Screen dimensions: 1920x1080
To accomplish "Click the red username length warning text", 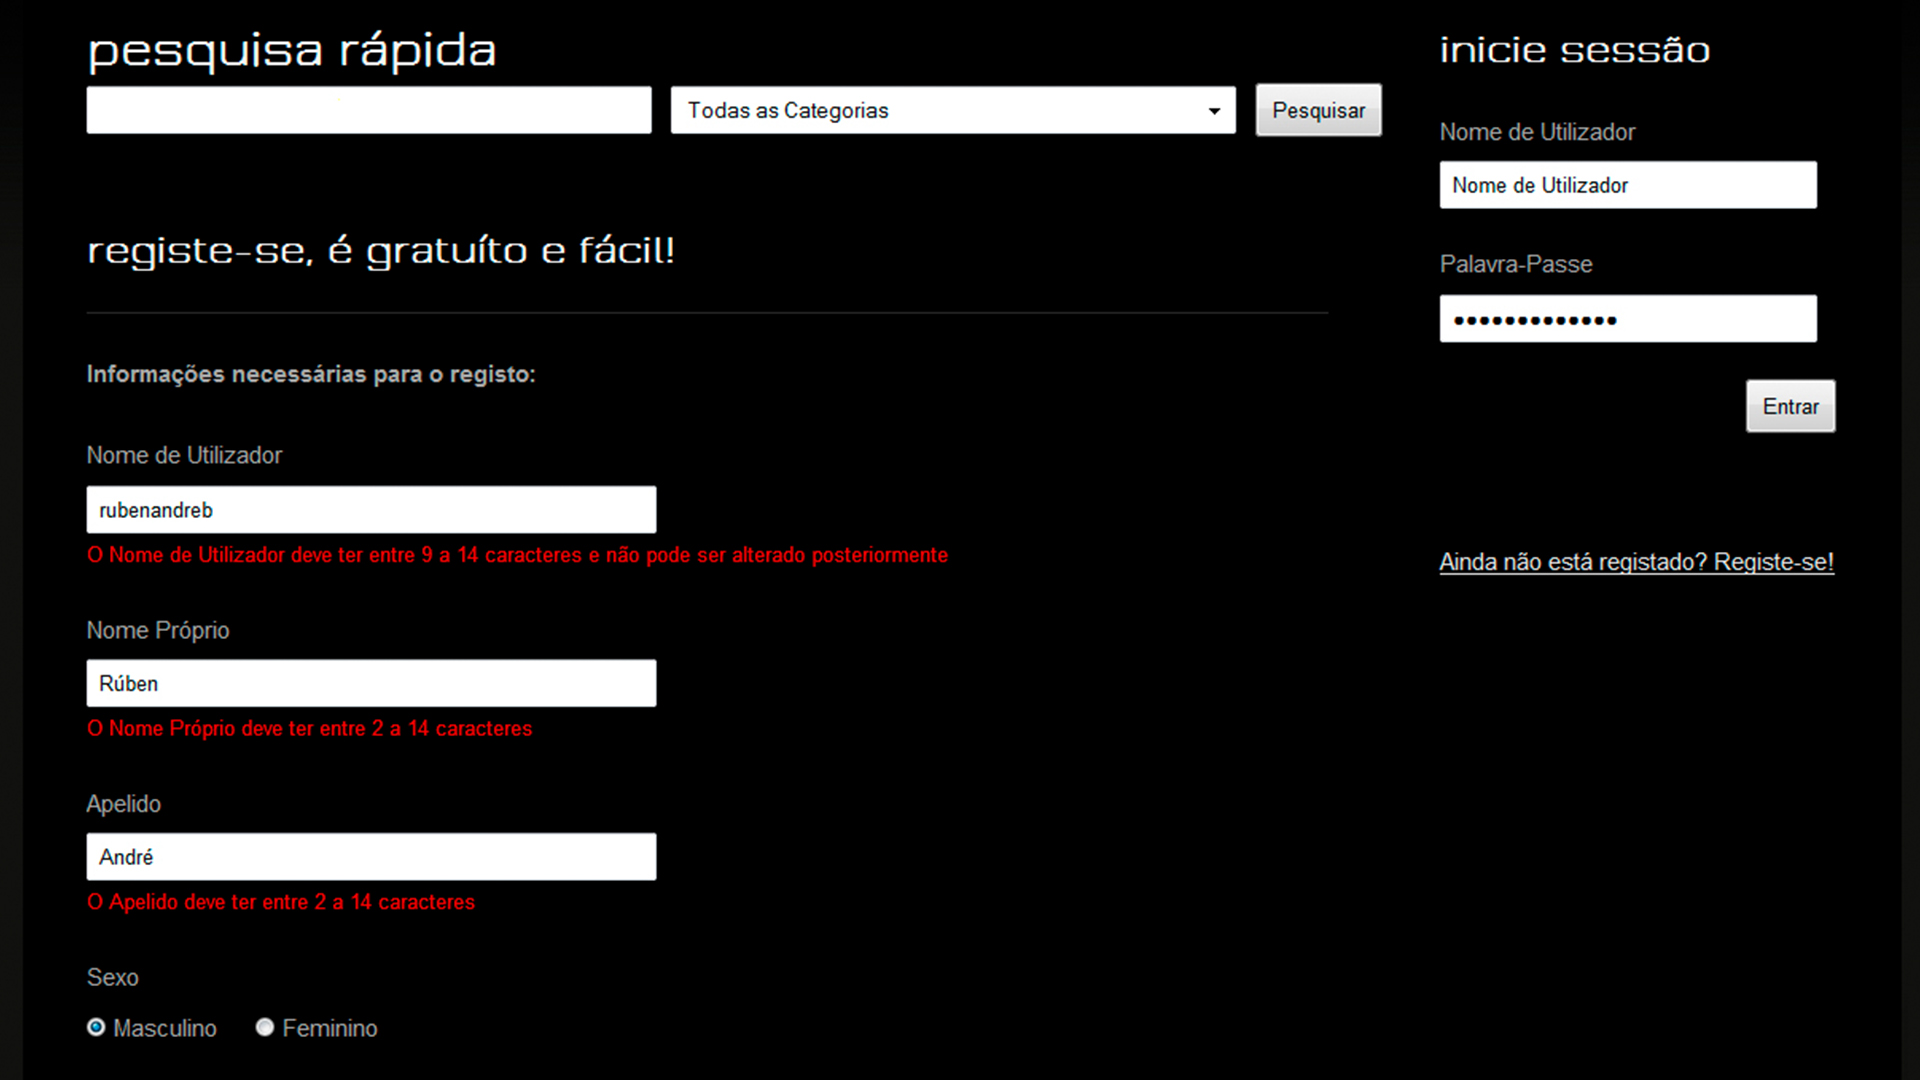I will click(x=517, y=555).
